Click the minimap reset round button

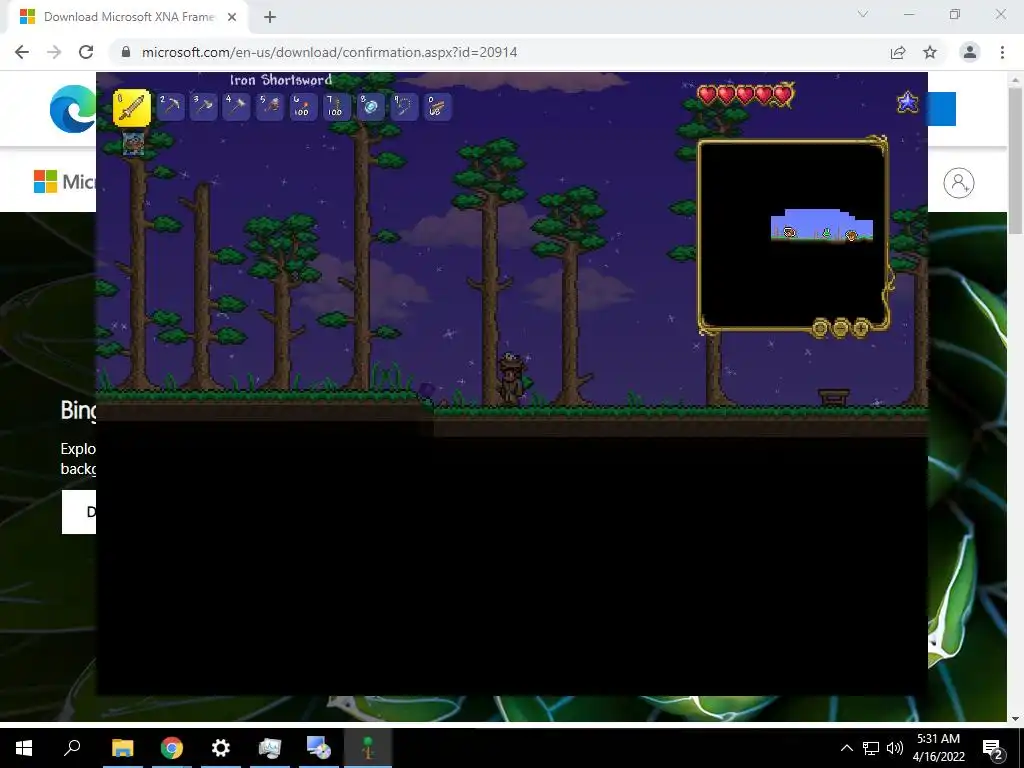pos(820,327)
